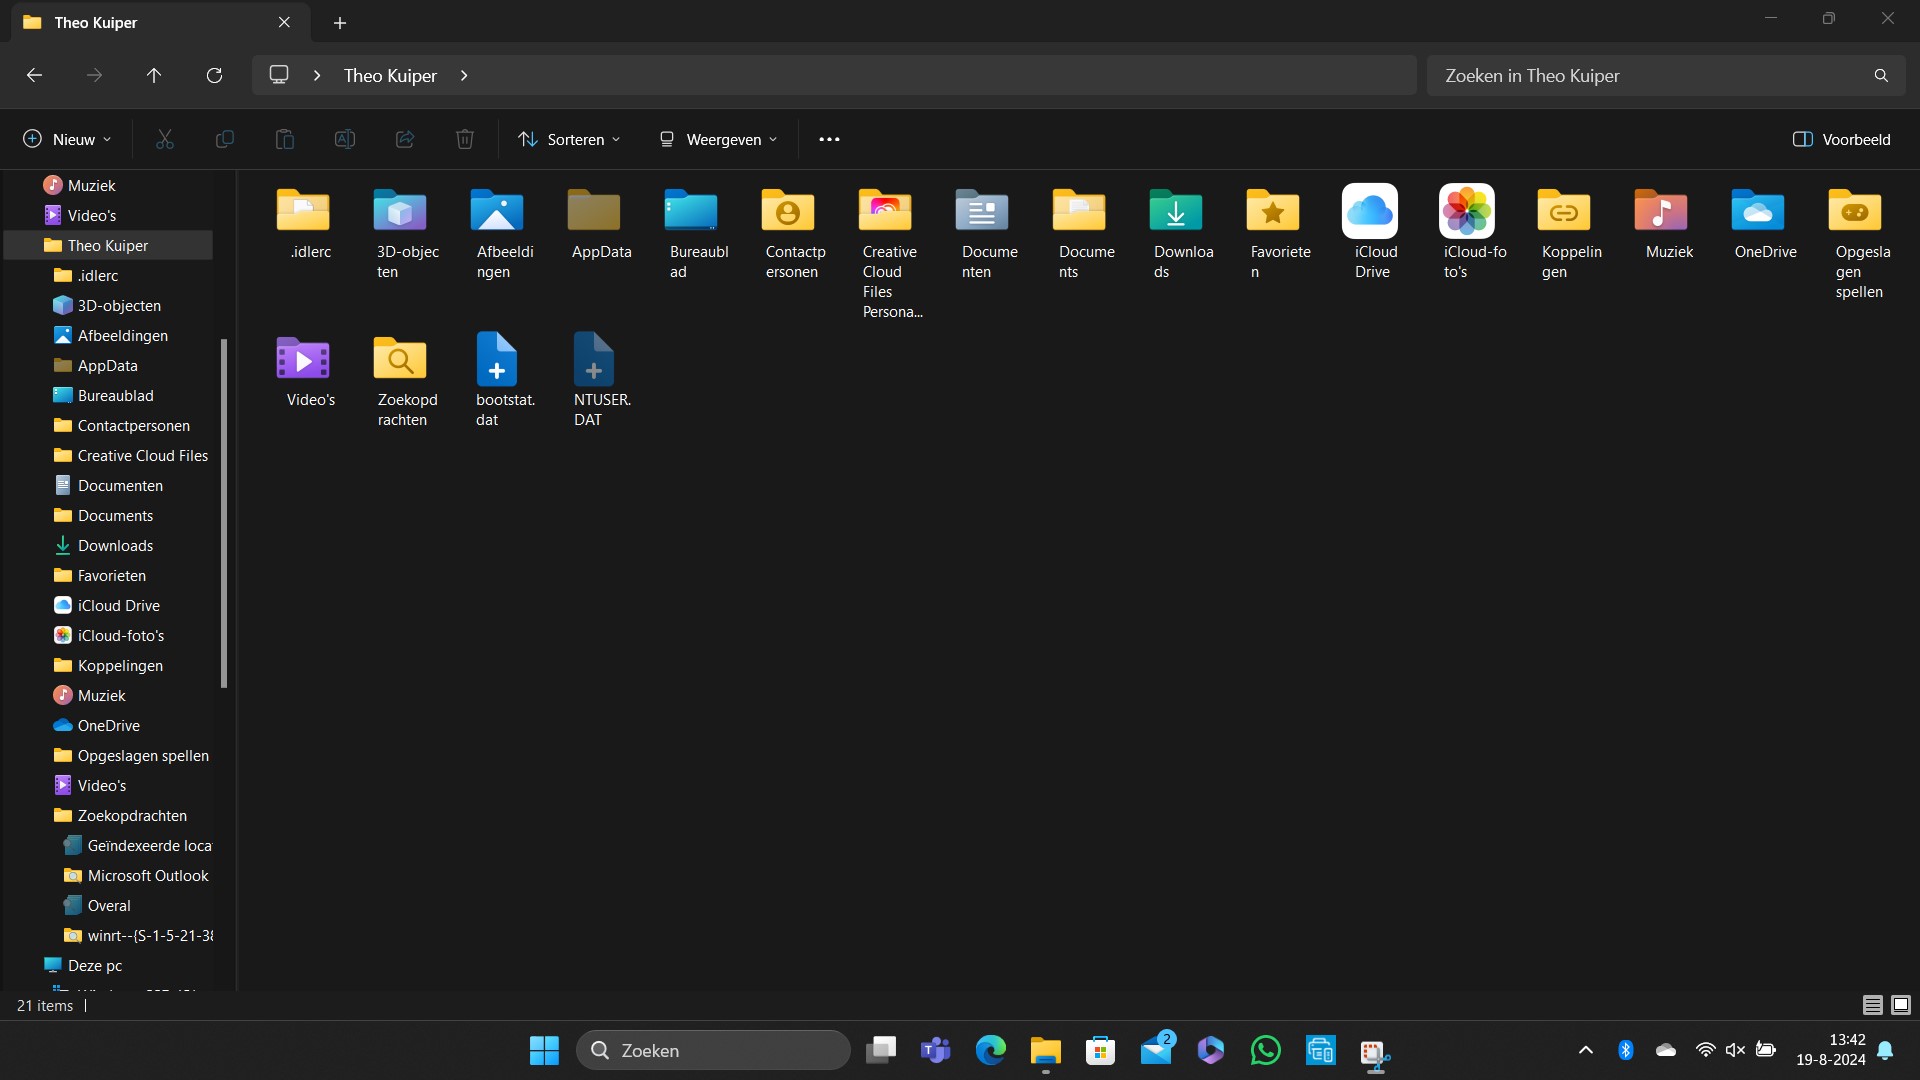The image size is (1920, 1080).
Task: Select the Zoekopdrachten folder icon in the grid
Action: click(x=400, y=380)
